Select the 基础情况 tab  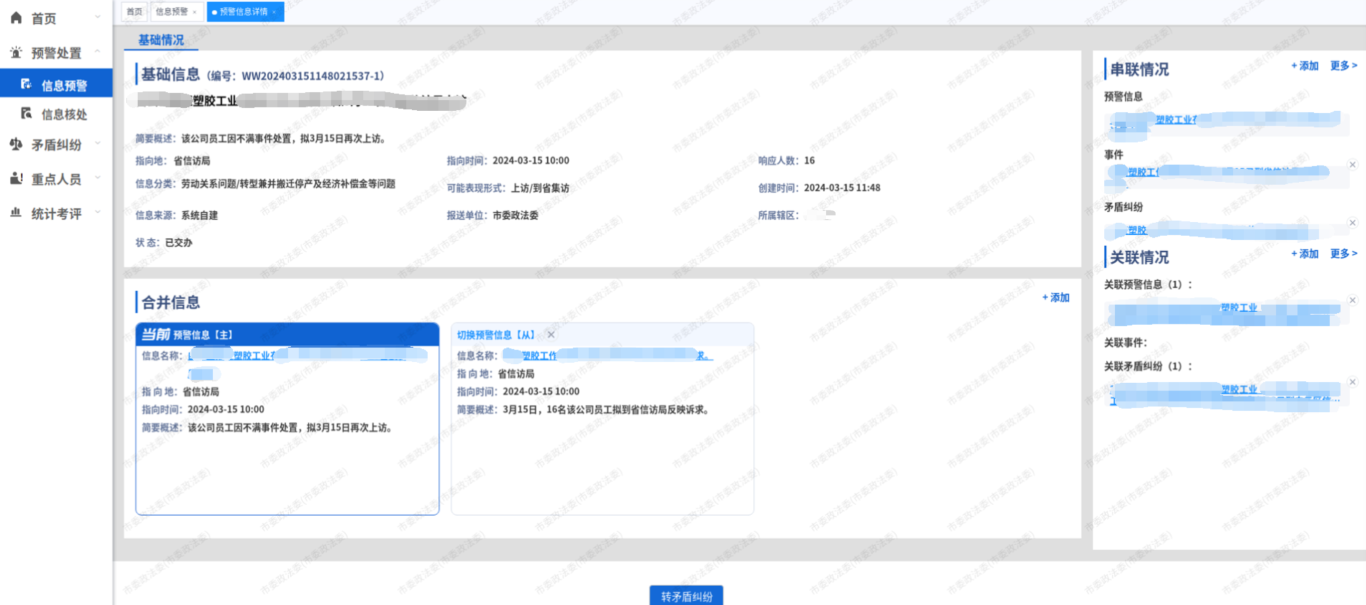click(x=161, y=40)
